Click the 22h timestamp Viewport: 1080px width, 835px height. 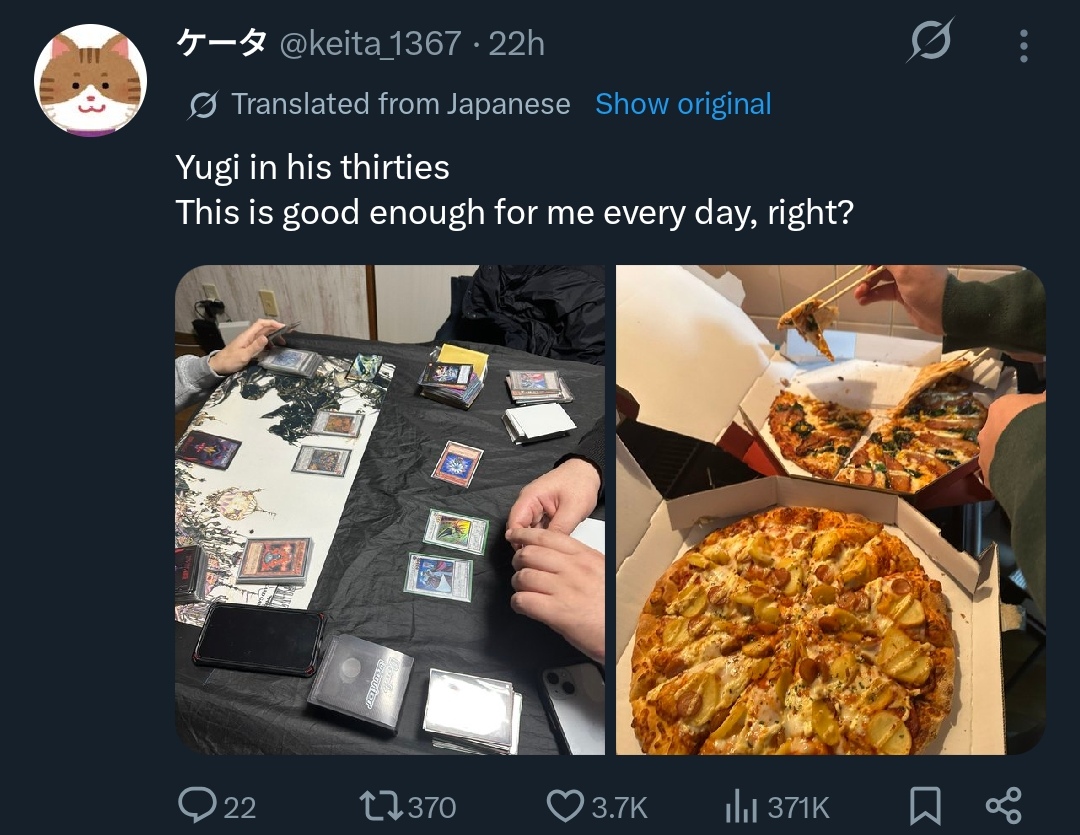click(x=517, y=44)
